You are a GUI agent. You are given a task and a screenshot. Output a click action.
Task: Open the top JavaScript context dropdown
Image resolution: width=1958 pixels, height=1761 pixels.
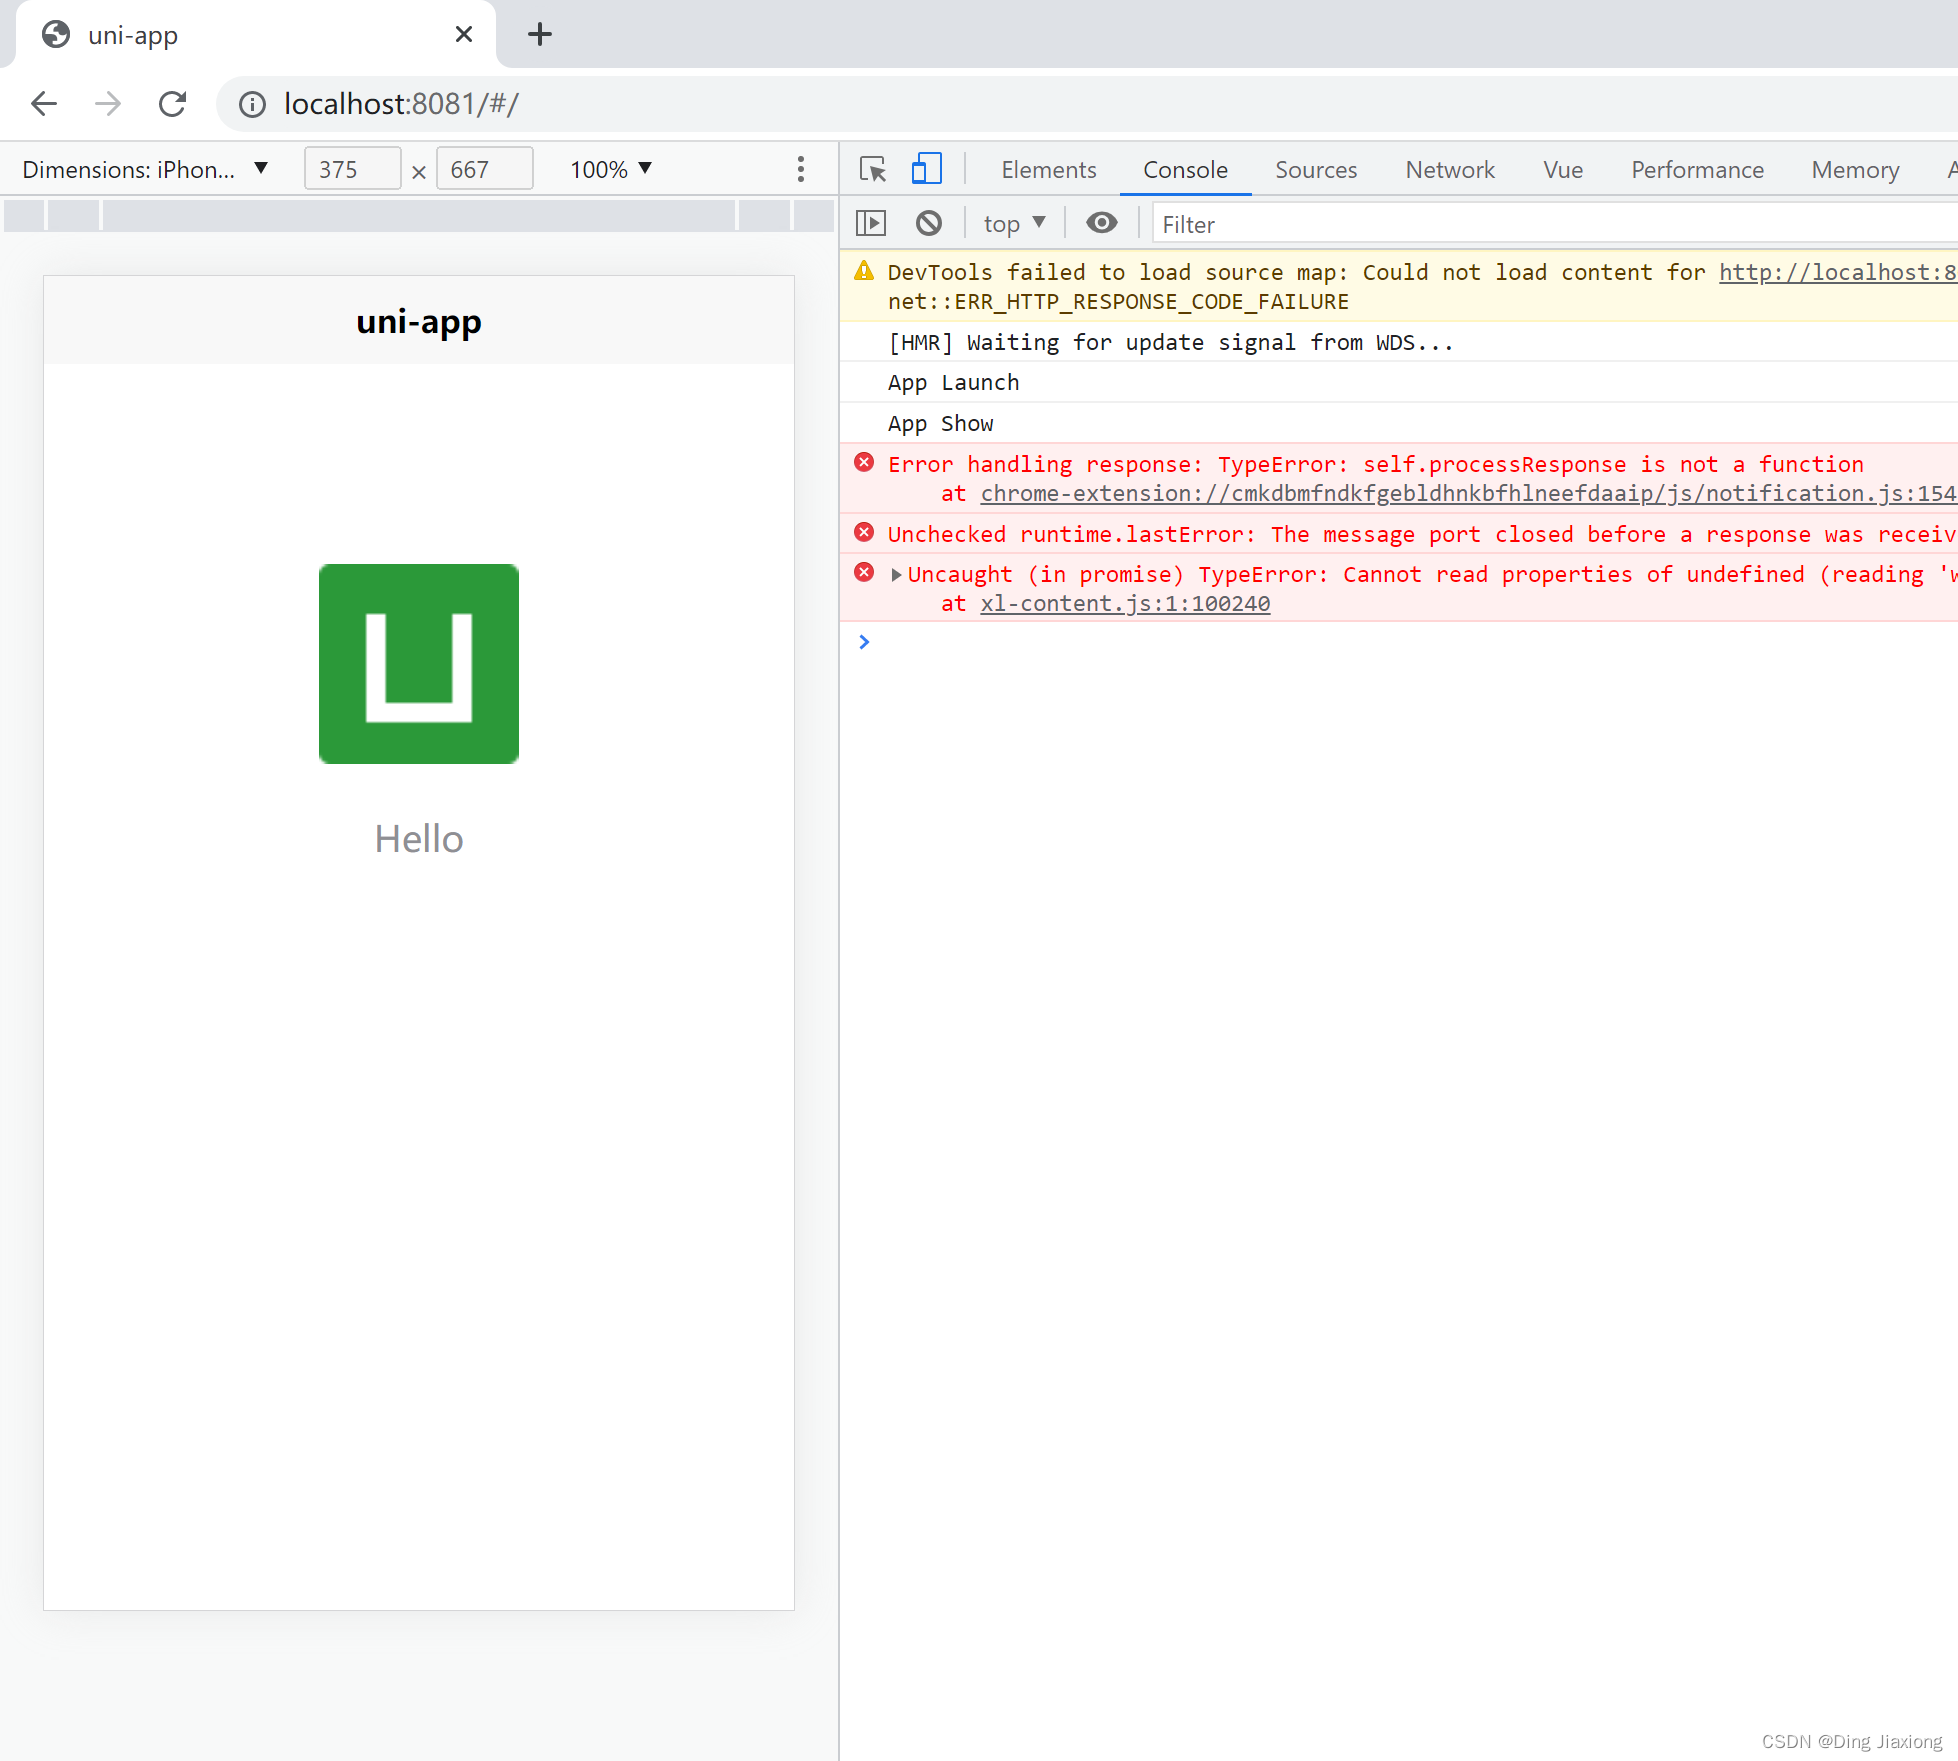click(x=1013, y=223)
